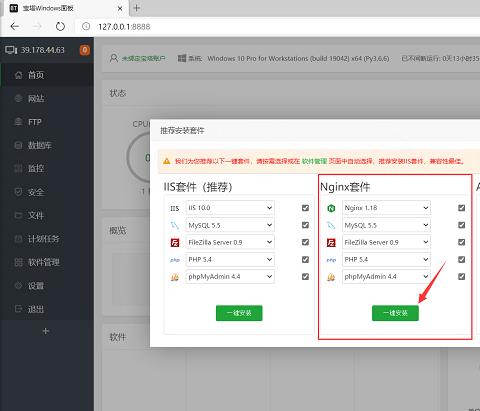Open PHP 5.4 dropdown in IIS suite
This screenshot has width=480, height=411.
(230, 259)
